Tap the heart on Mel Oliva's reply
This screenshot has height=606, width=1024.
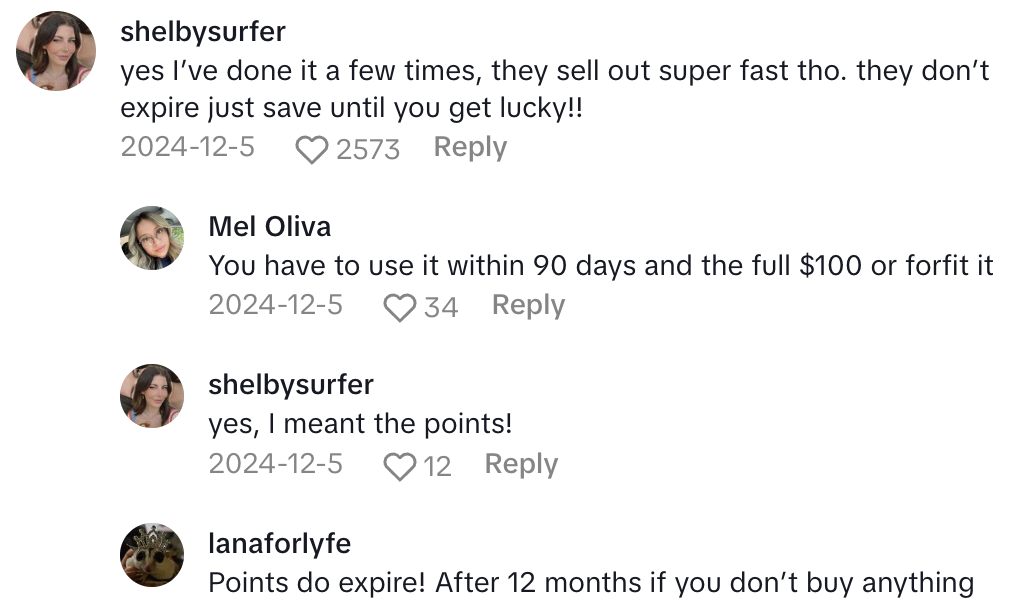(x=400, y=307)
